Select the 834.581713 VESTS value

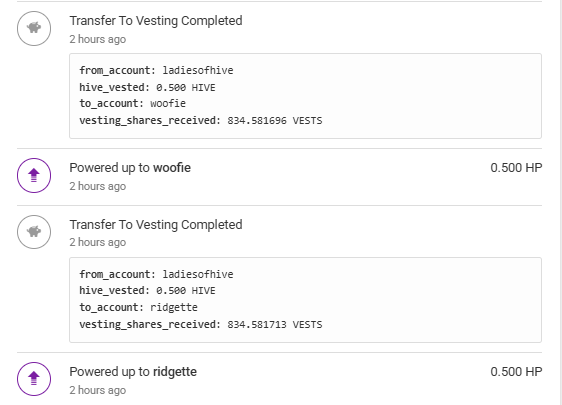[x=275, y=324]
